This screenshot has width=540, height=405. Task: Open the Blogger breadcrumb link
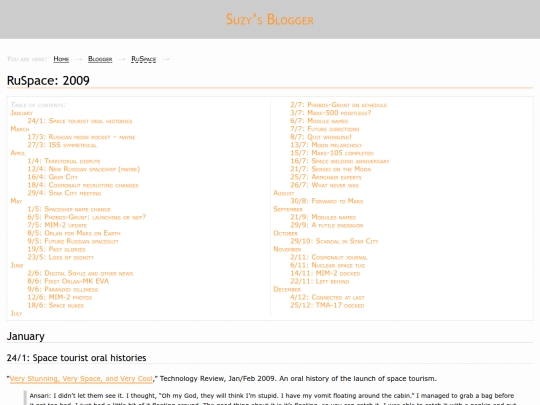click(100, 59)
